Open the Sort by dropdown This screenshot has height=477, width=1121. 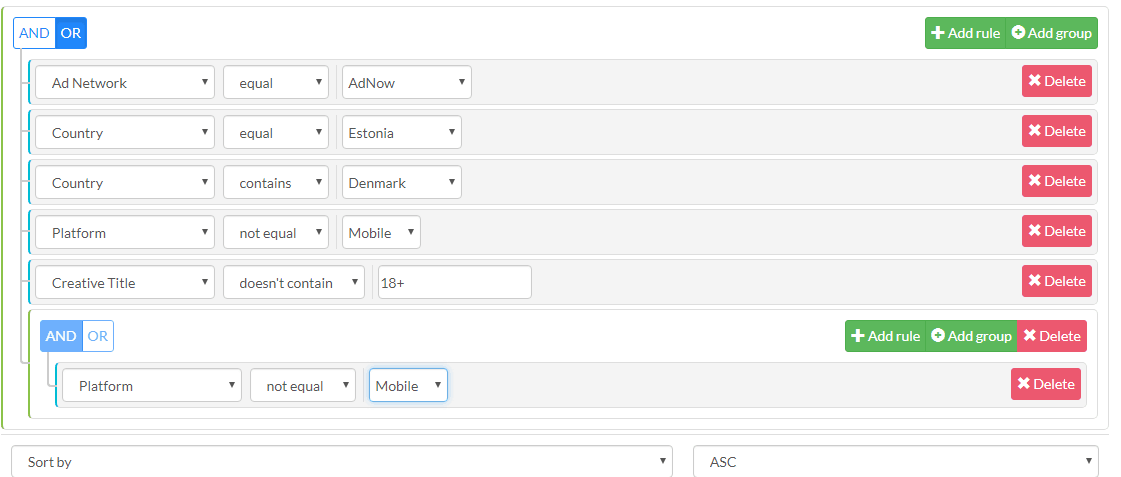tap(342, 462)
